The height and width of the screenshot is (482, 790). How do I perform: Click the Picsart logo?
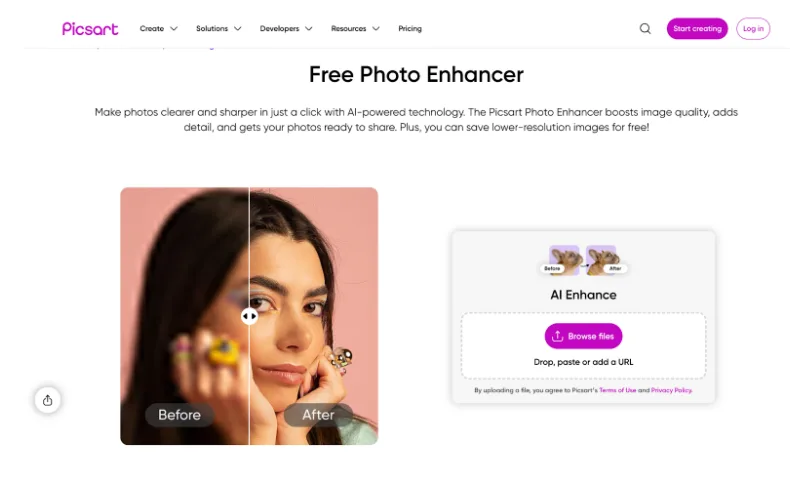click(90, 29)
